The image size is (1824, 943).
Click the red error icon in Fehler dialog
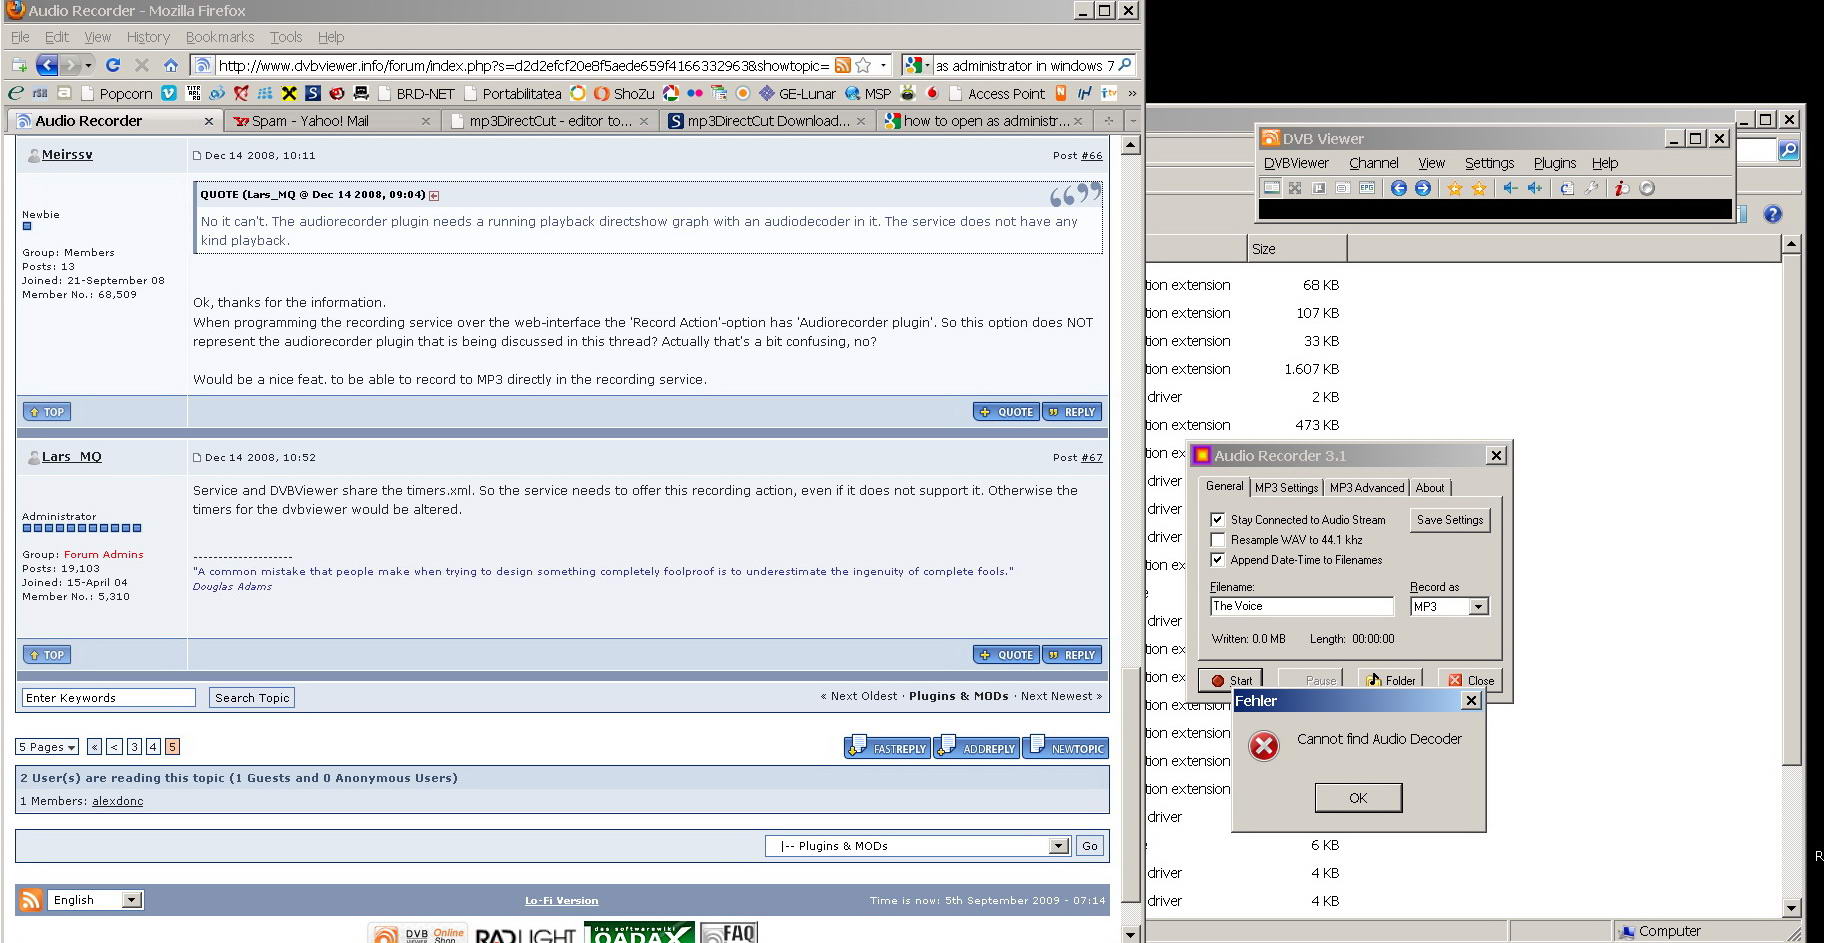1264,745
